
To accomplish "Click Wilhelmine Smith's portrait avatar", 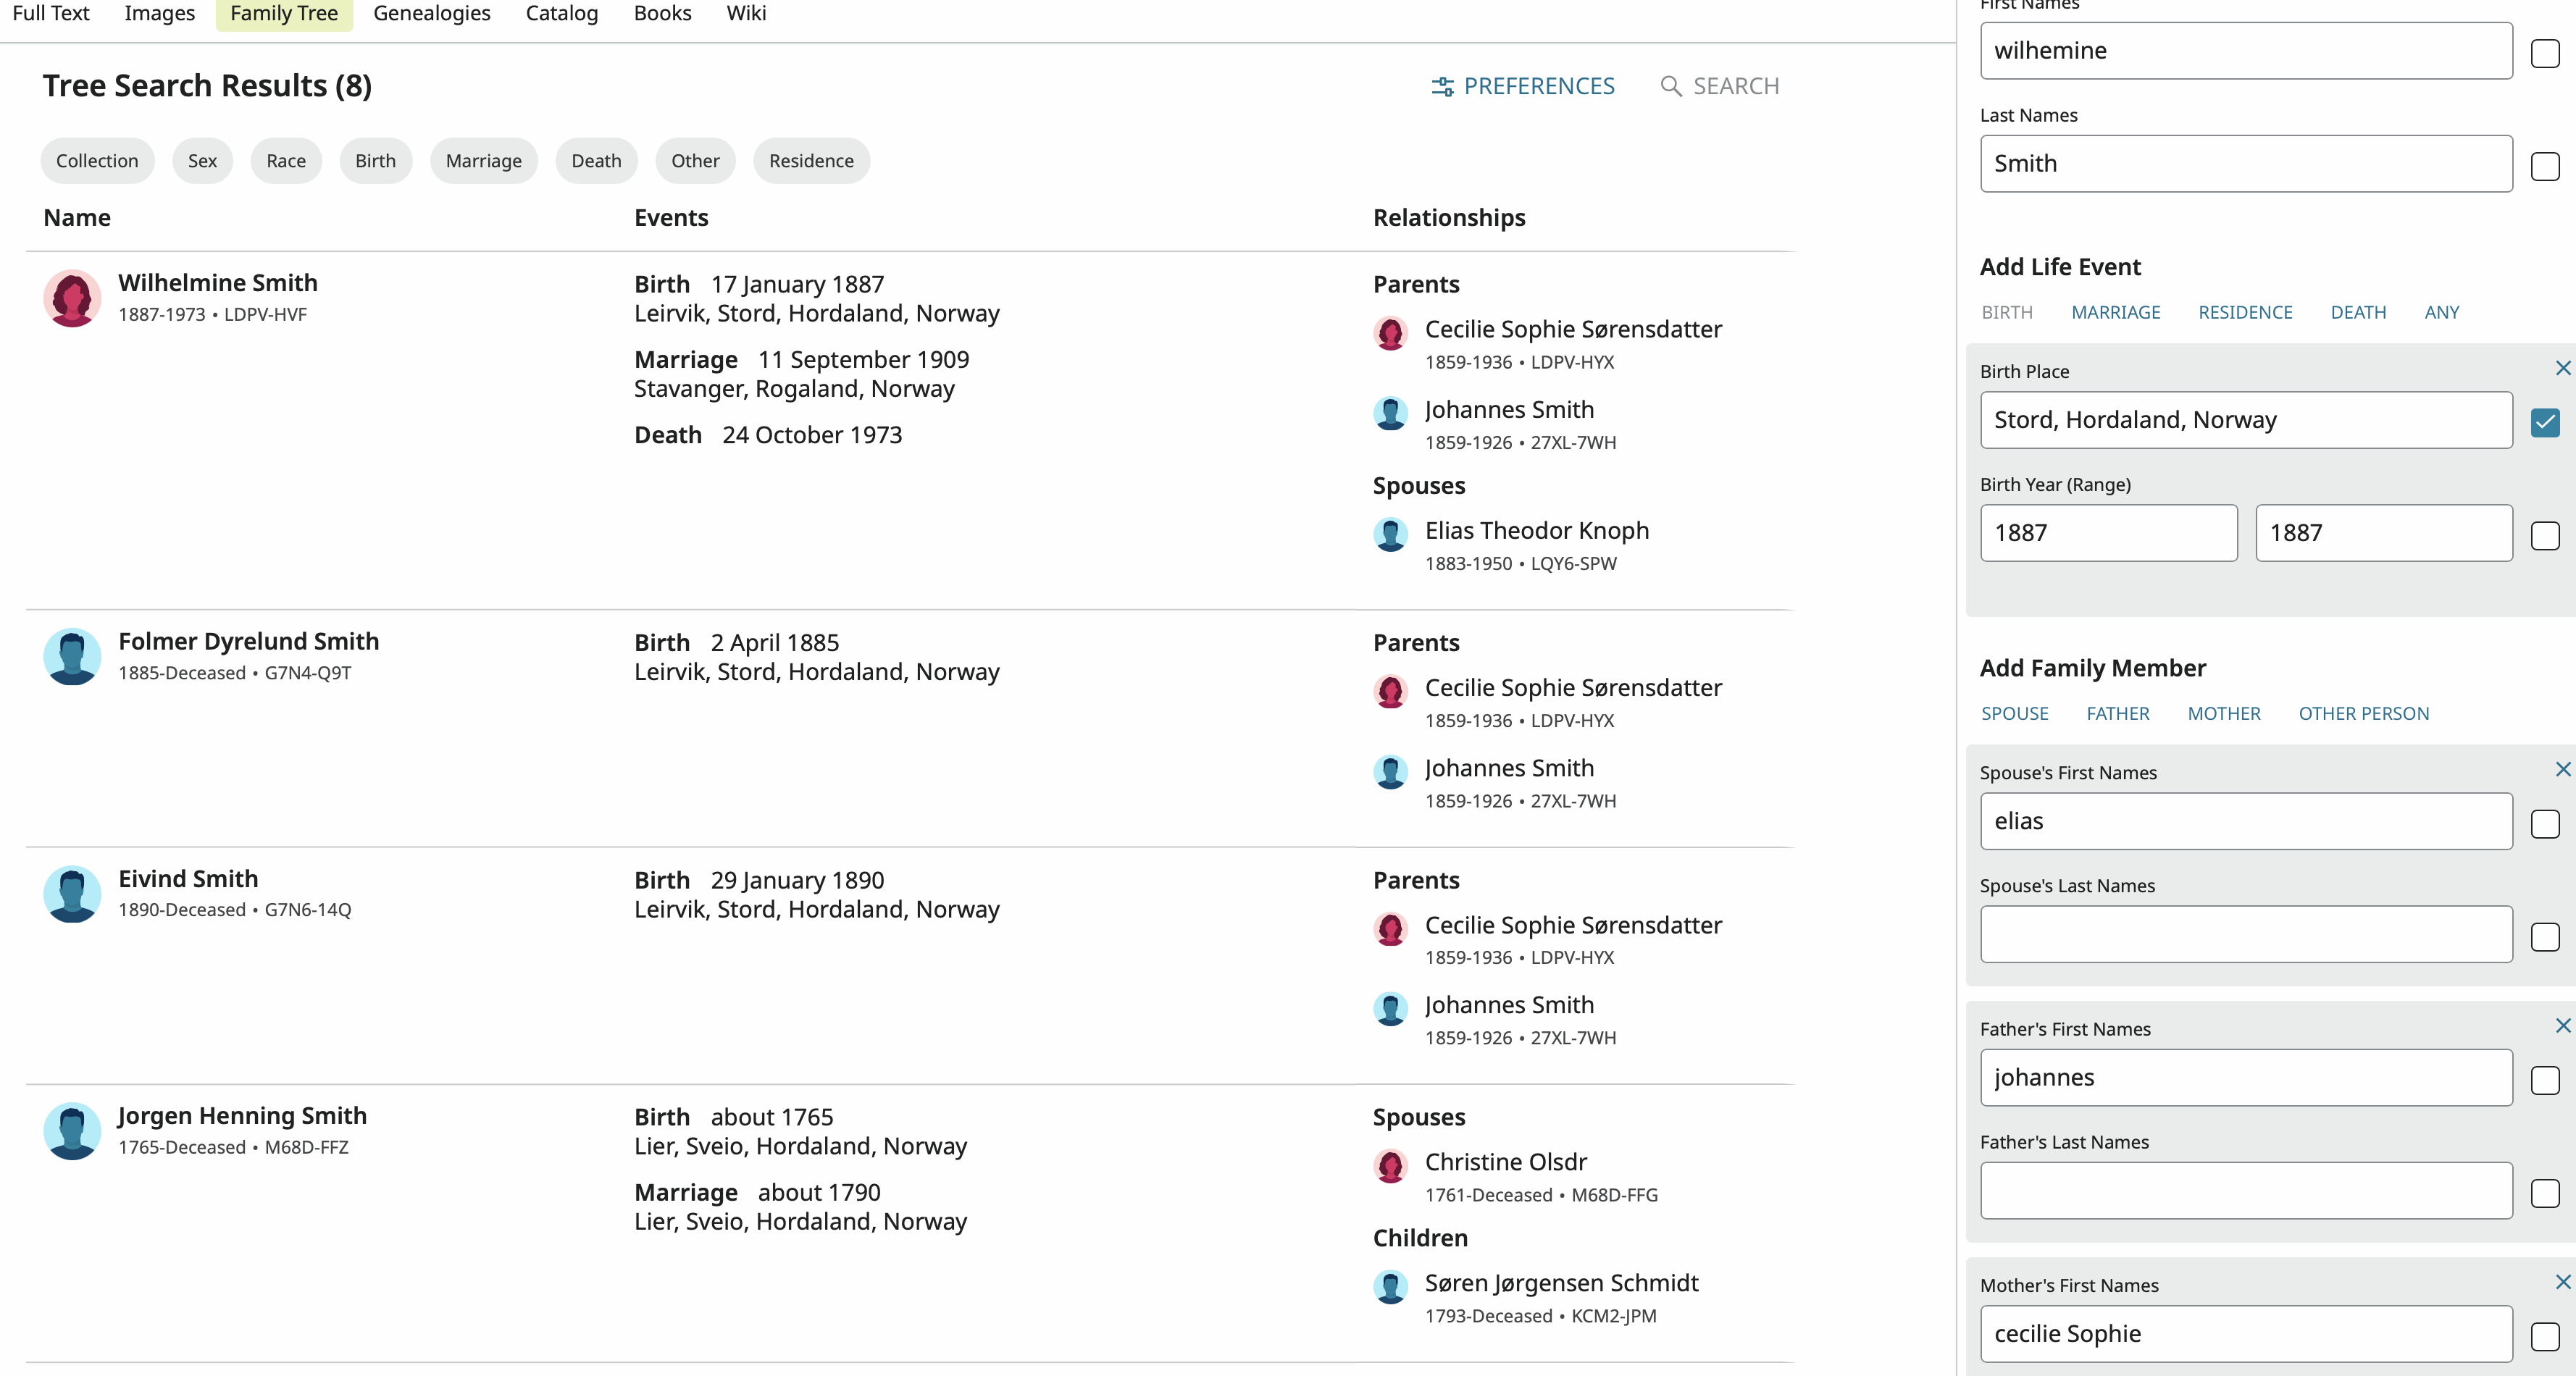I will tap(72, 298).
